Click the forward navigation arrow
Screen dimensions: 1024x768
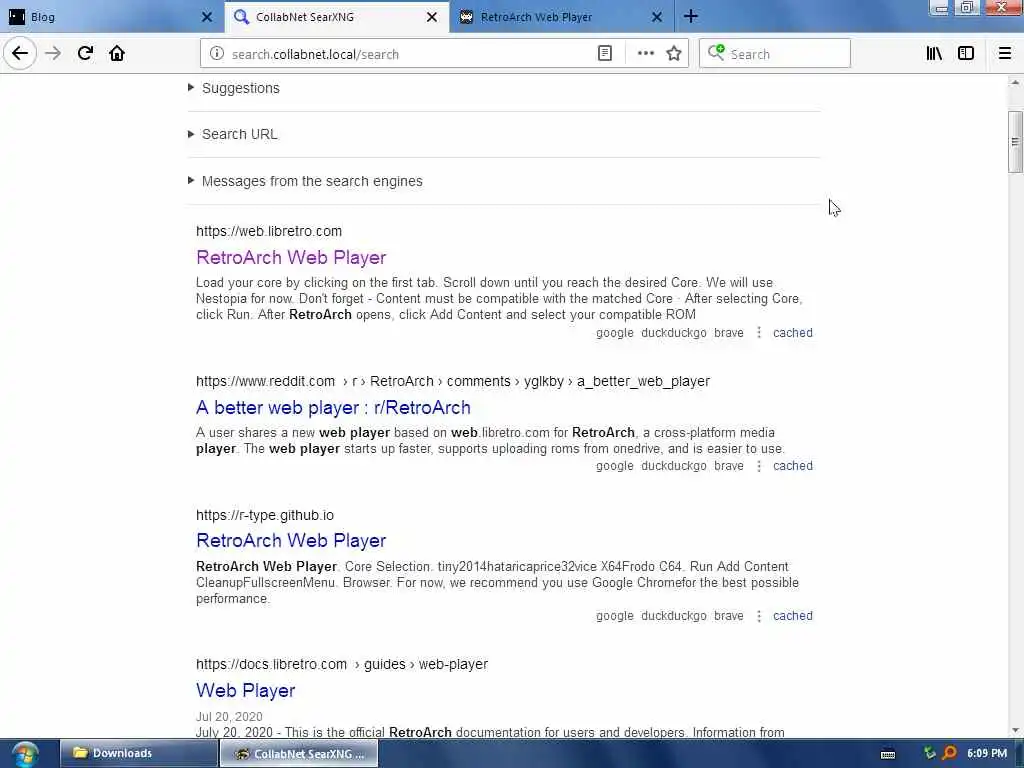tap(53, 53)
